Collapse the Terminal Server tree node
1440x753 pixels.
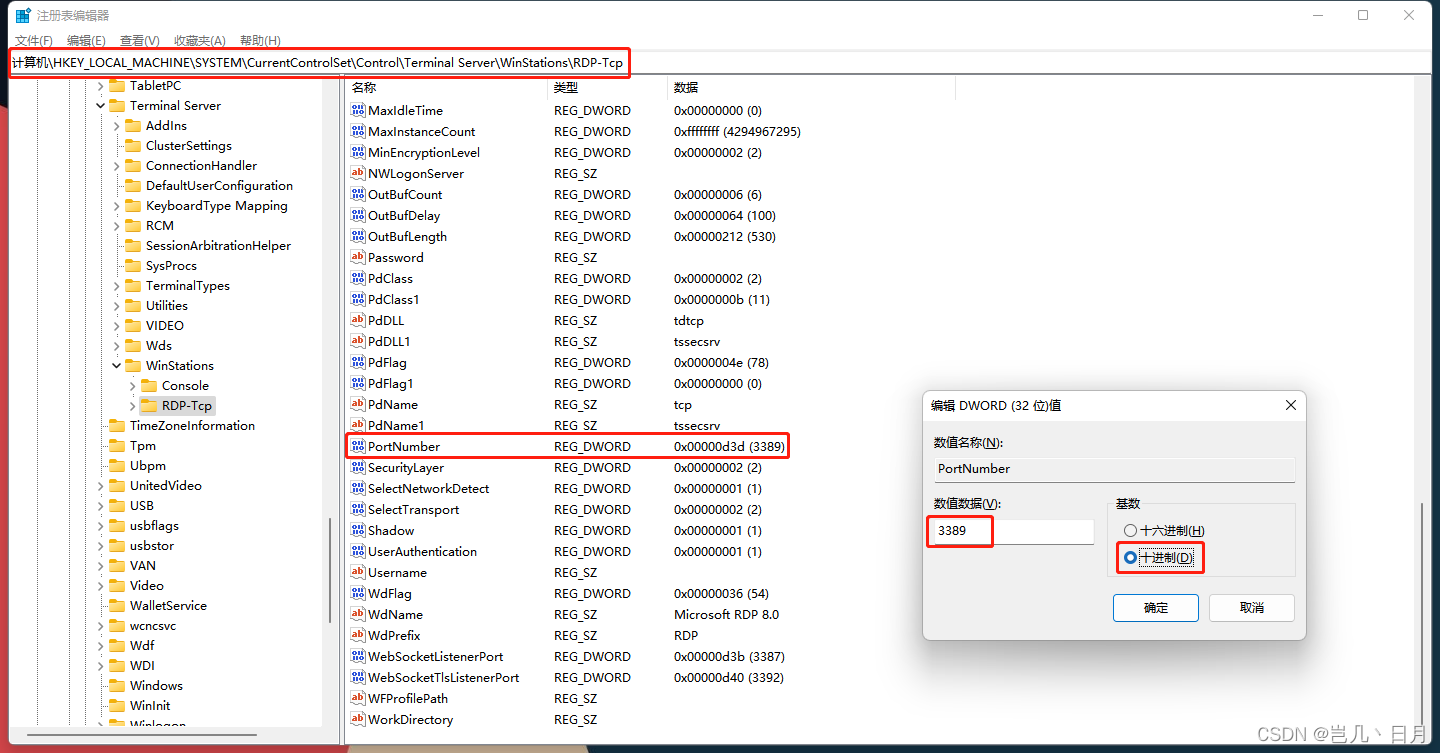[100, 105]
